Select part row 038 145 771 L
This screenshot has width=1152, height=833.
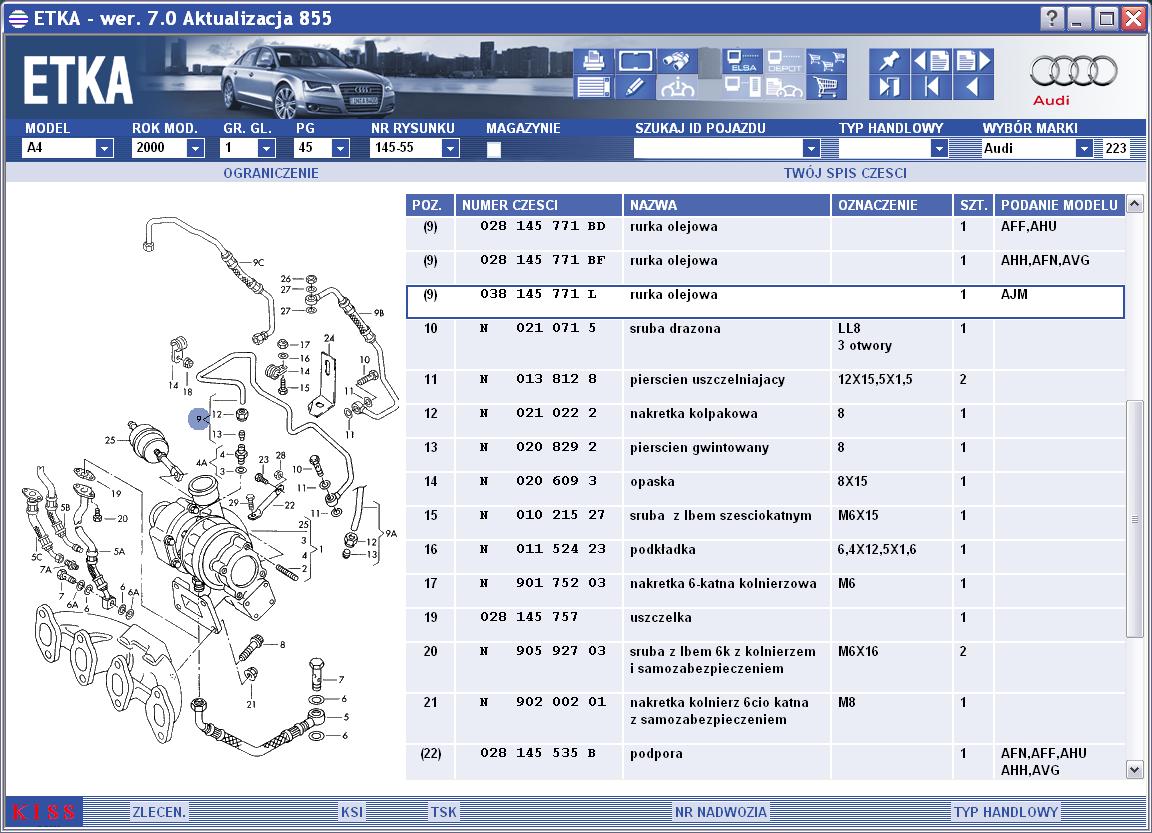[x=765, y=301]
